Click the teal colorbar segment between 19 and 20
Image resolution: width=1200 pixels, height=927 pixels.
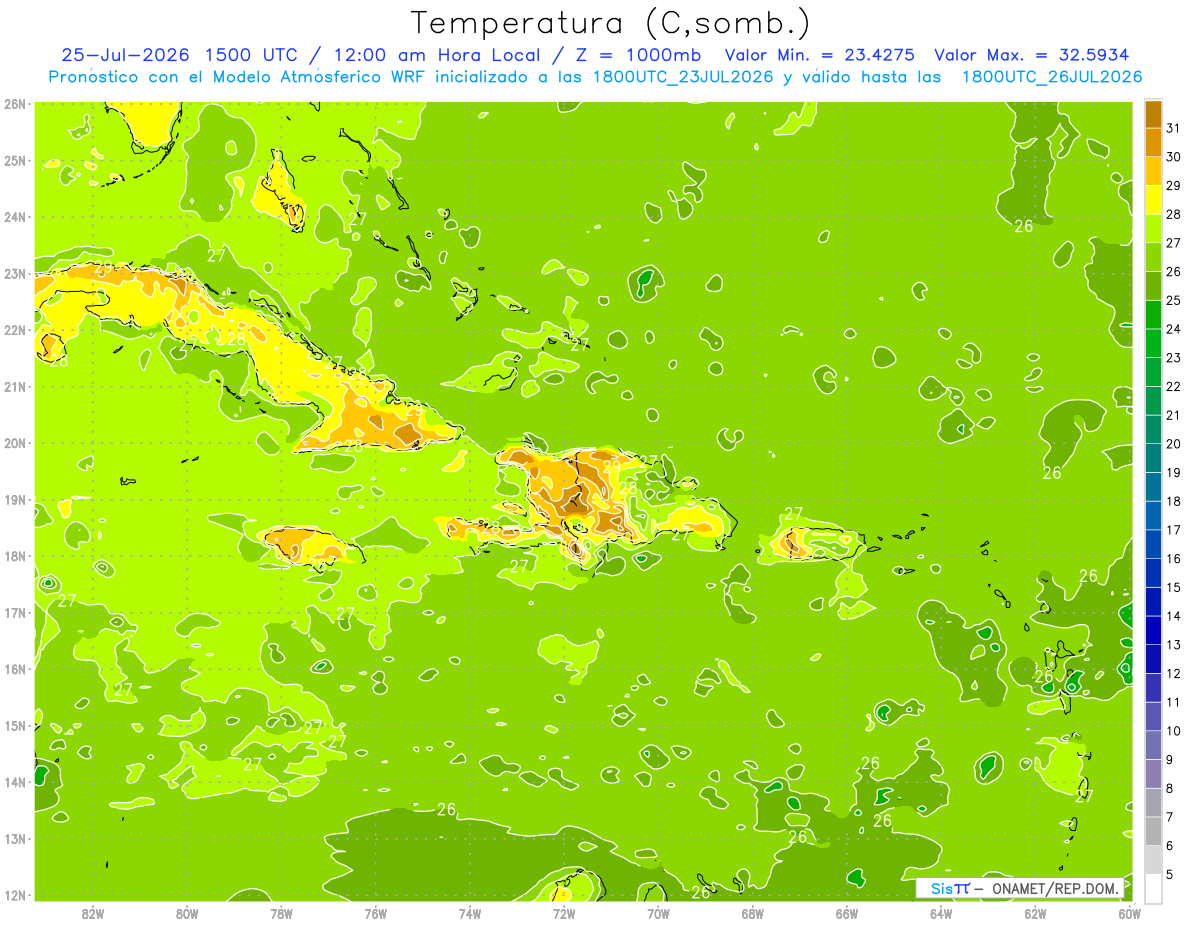pyautogui.click(x=1153, y=459)
